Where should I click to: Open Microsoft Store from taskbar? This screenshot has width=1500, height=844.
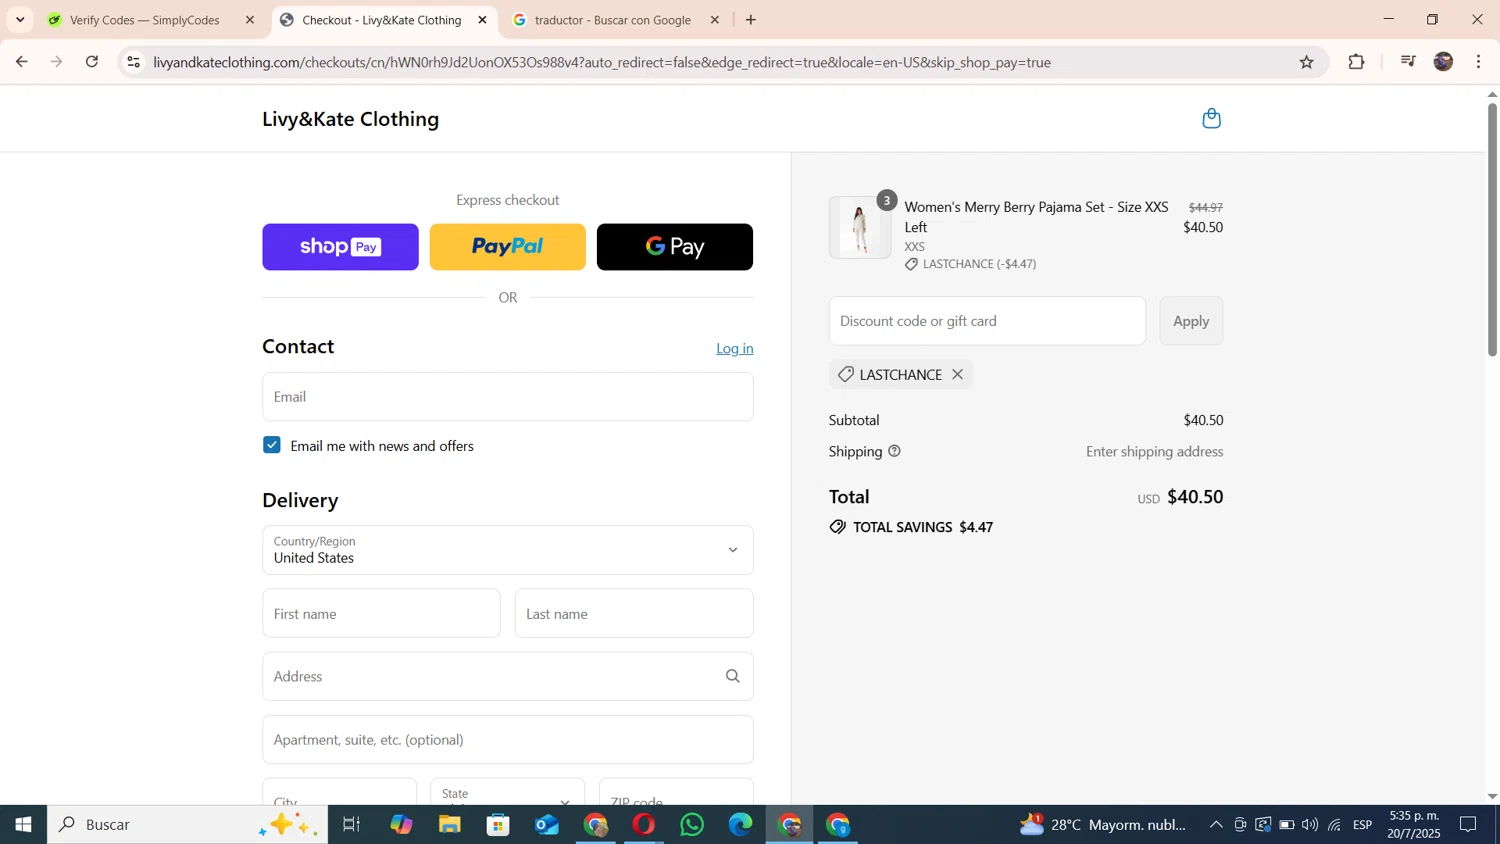point(498,825)
